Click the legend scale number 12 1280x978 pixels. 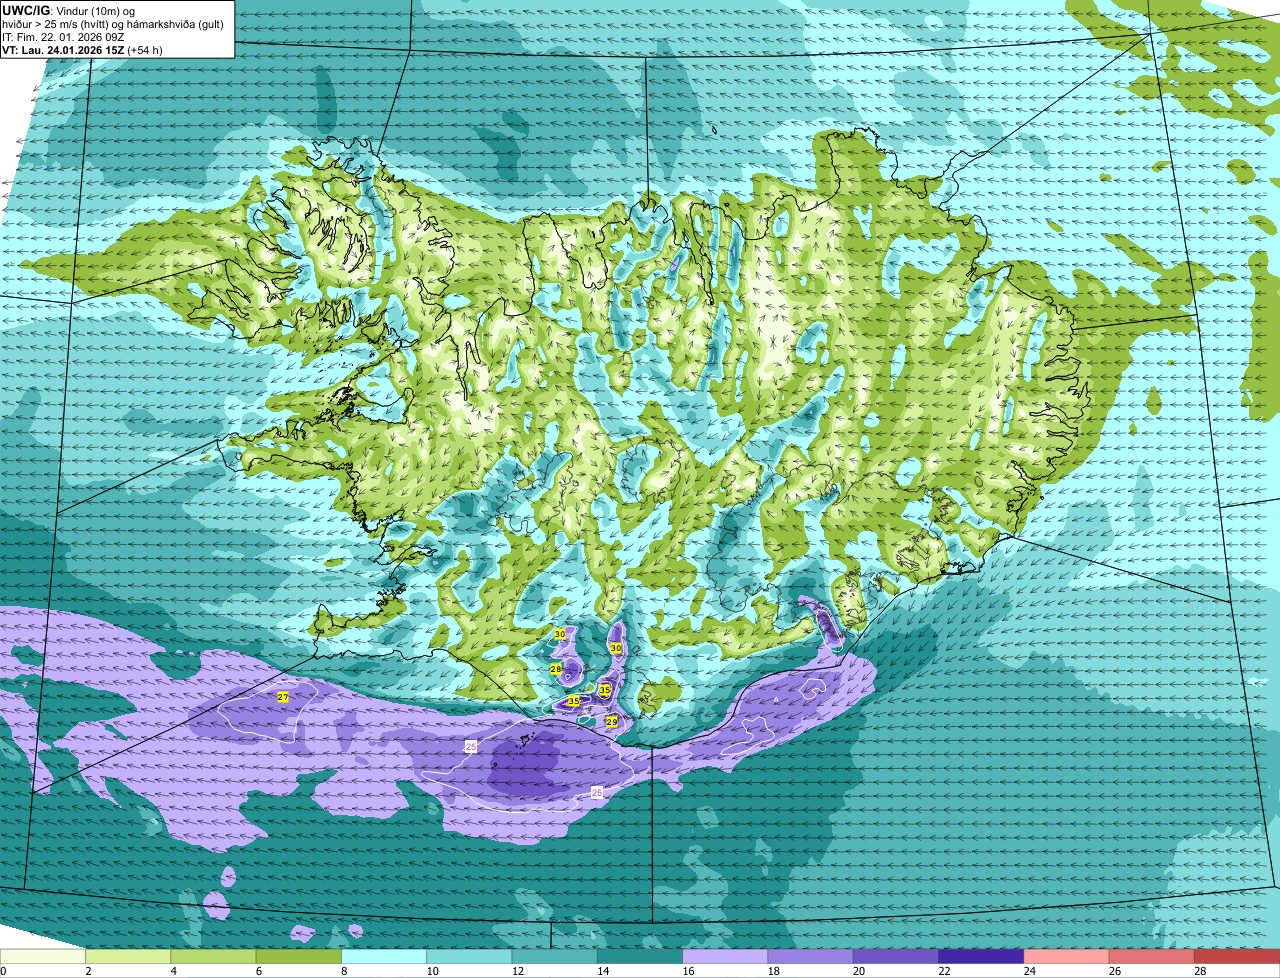pos(517,971)
